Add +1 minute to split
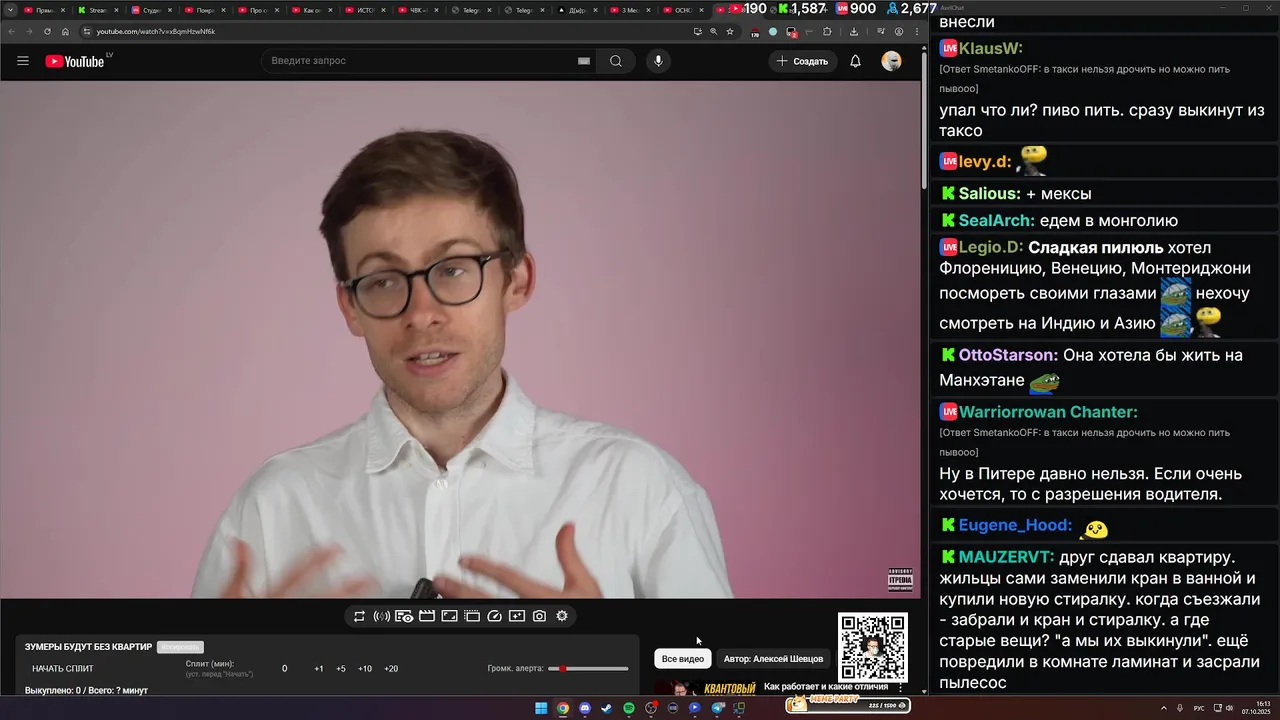 click(319, 668)
